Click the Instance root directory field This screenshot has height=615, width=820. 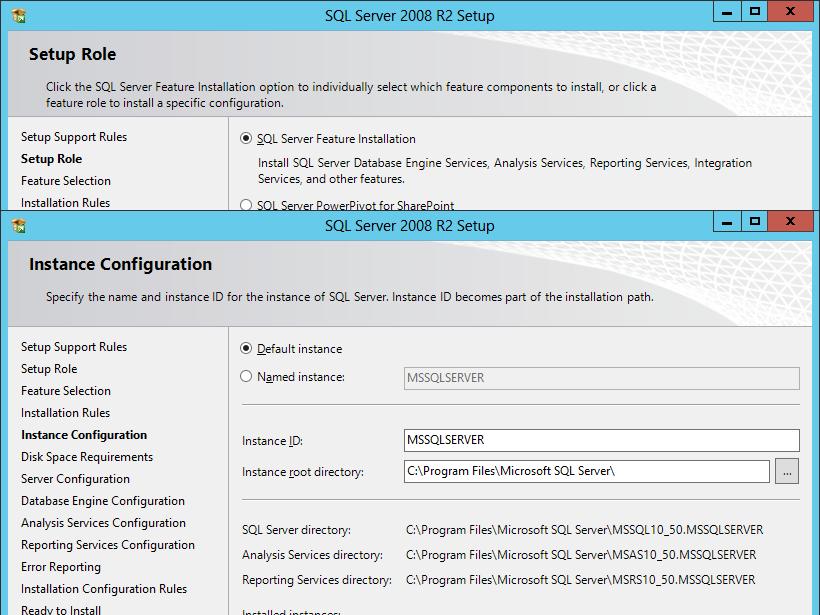(587, 471)
